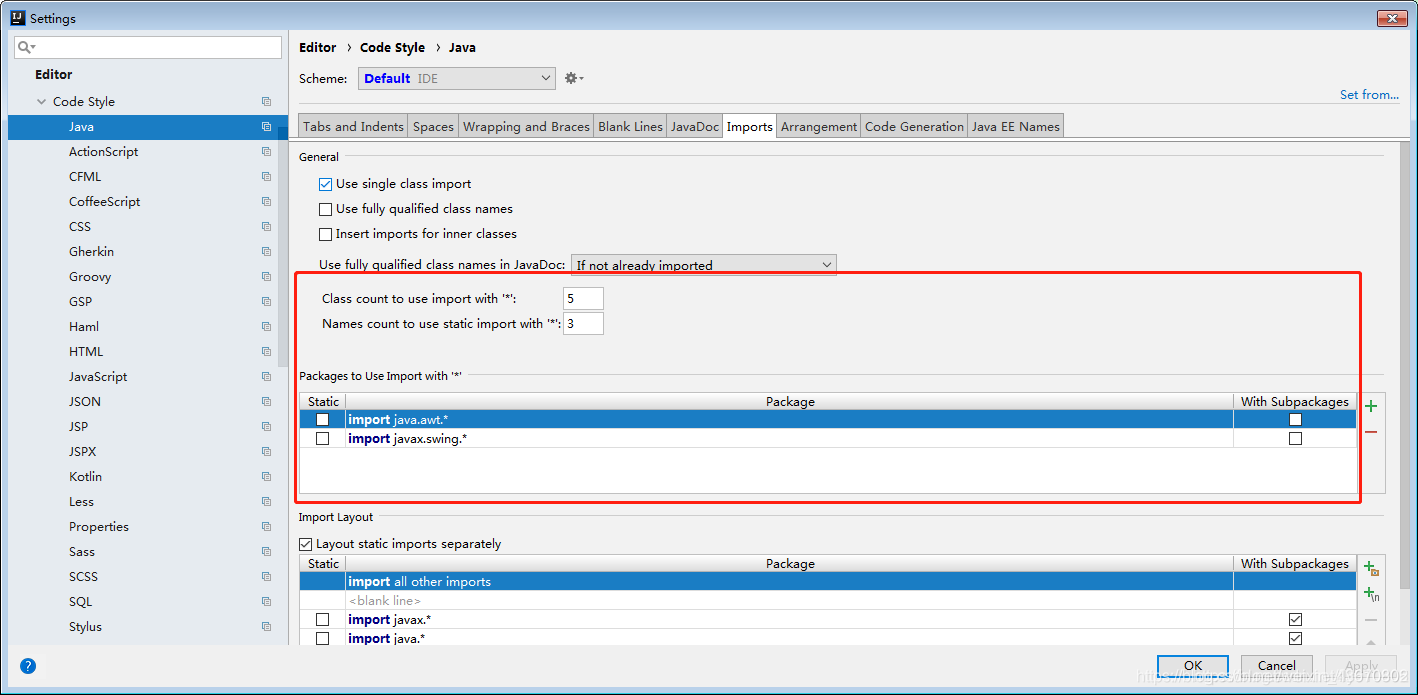The height and width of the screenshot is (695, 1418).
Task: Open the Code Generation tab
Action: pos(914,126)
